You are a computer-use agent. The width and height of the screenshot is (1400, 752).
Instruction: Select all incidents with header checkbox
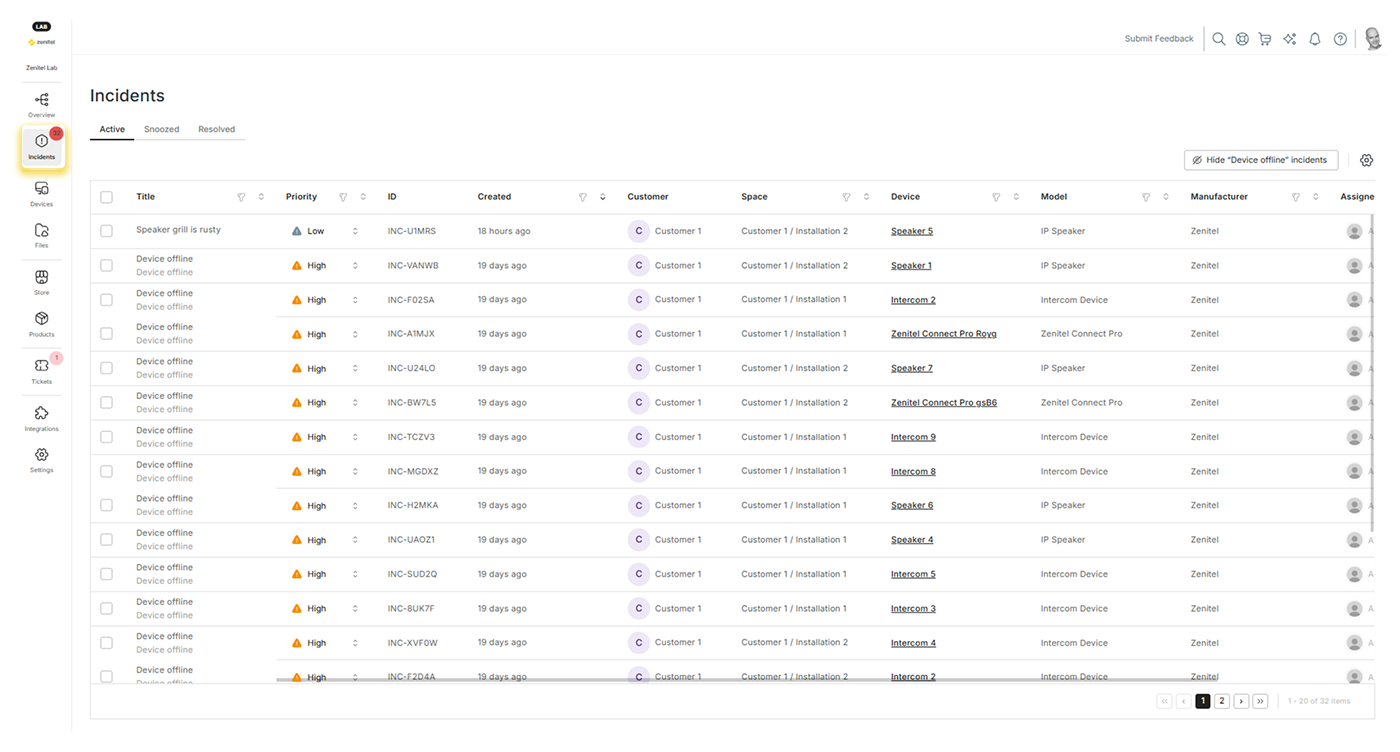tap(107, 197)
